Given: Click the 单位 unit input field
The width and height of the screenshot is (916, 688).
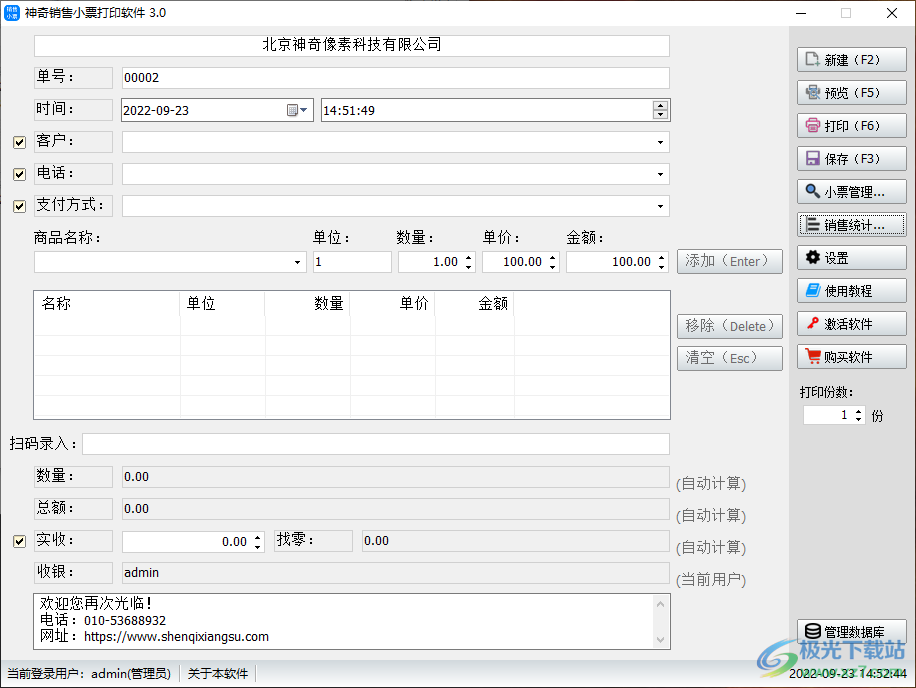Looking at the screenshot, I should tap(352, 262).
